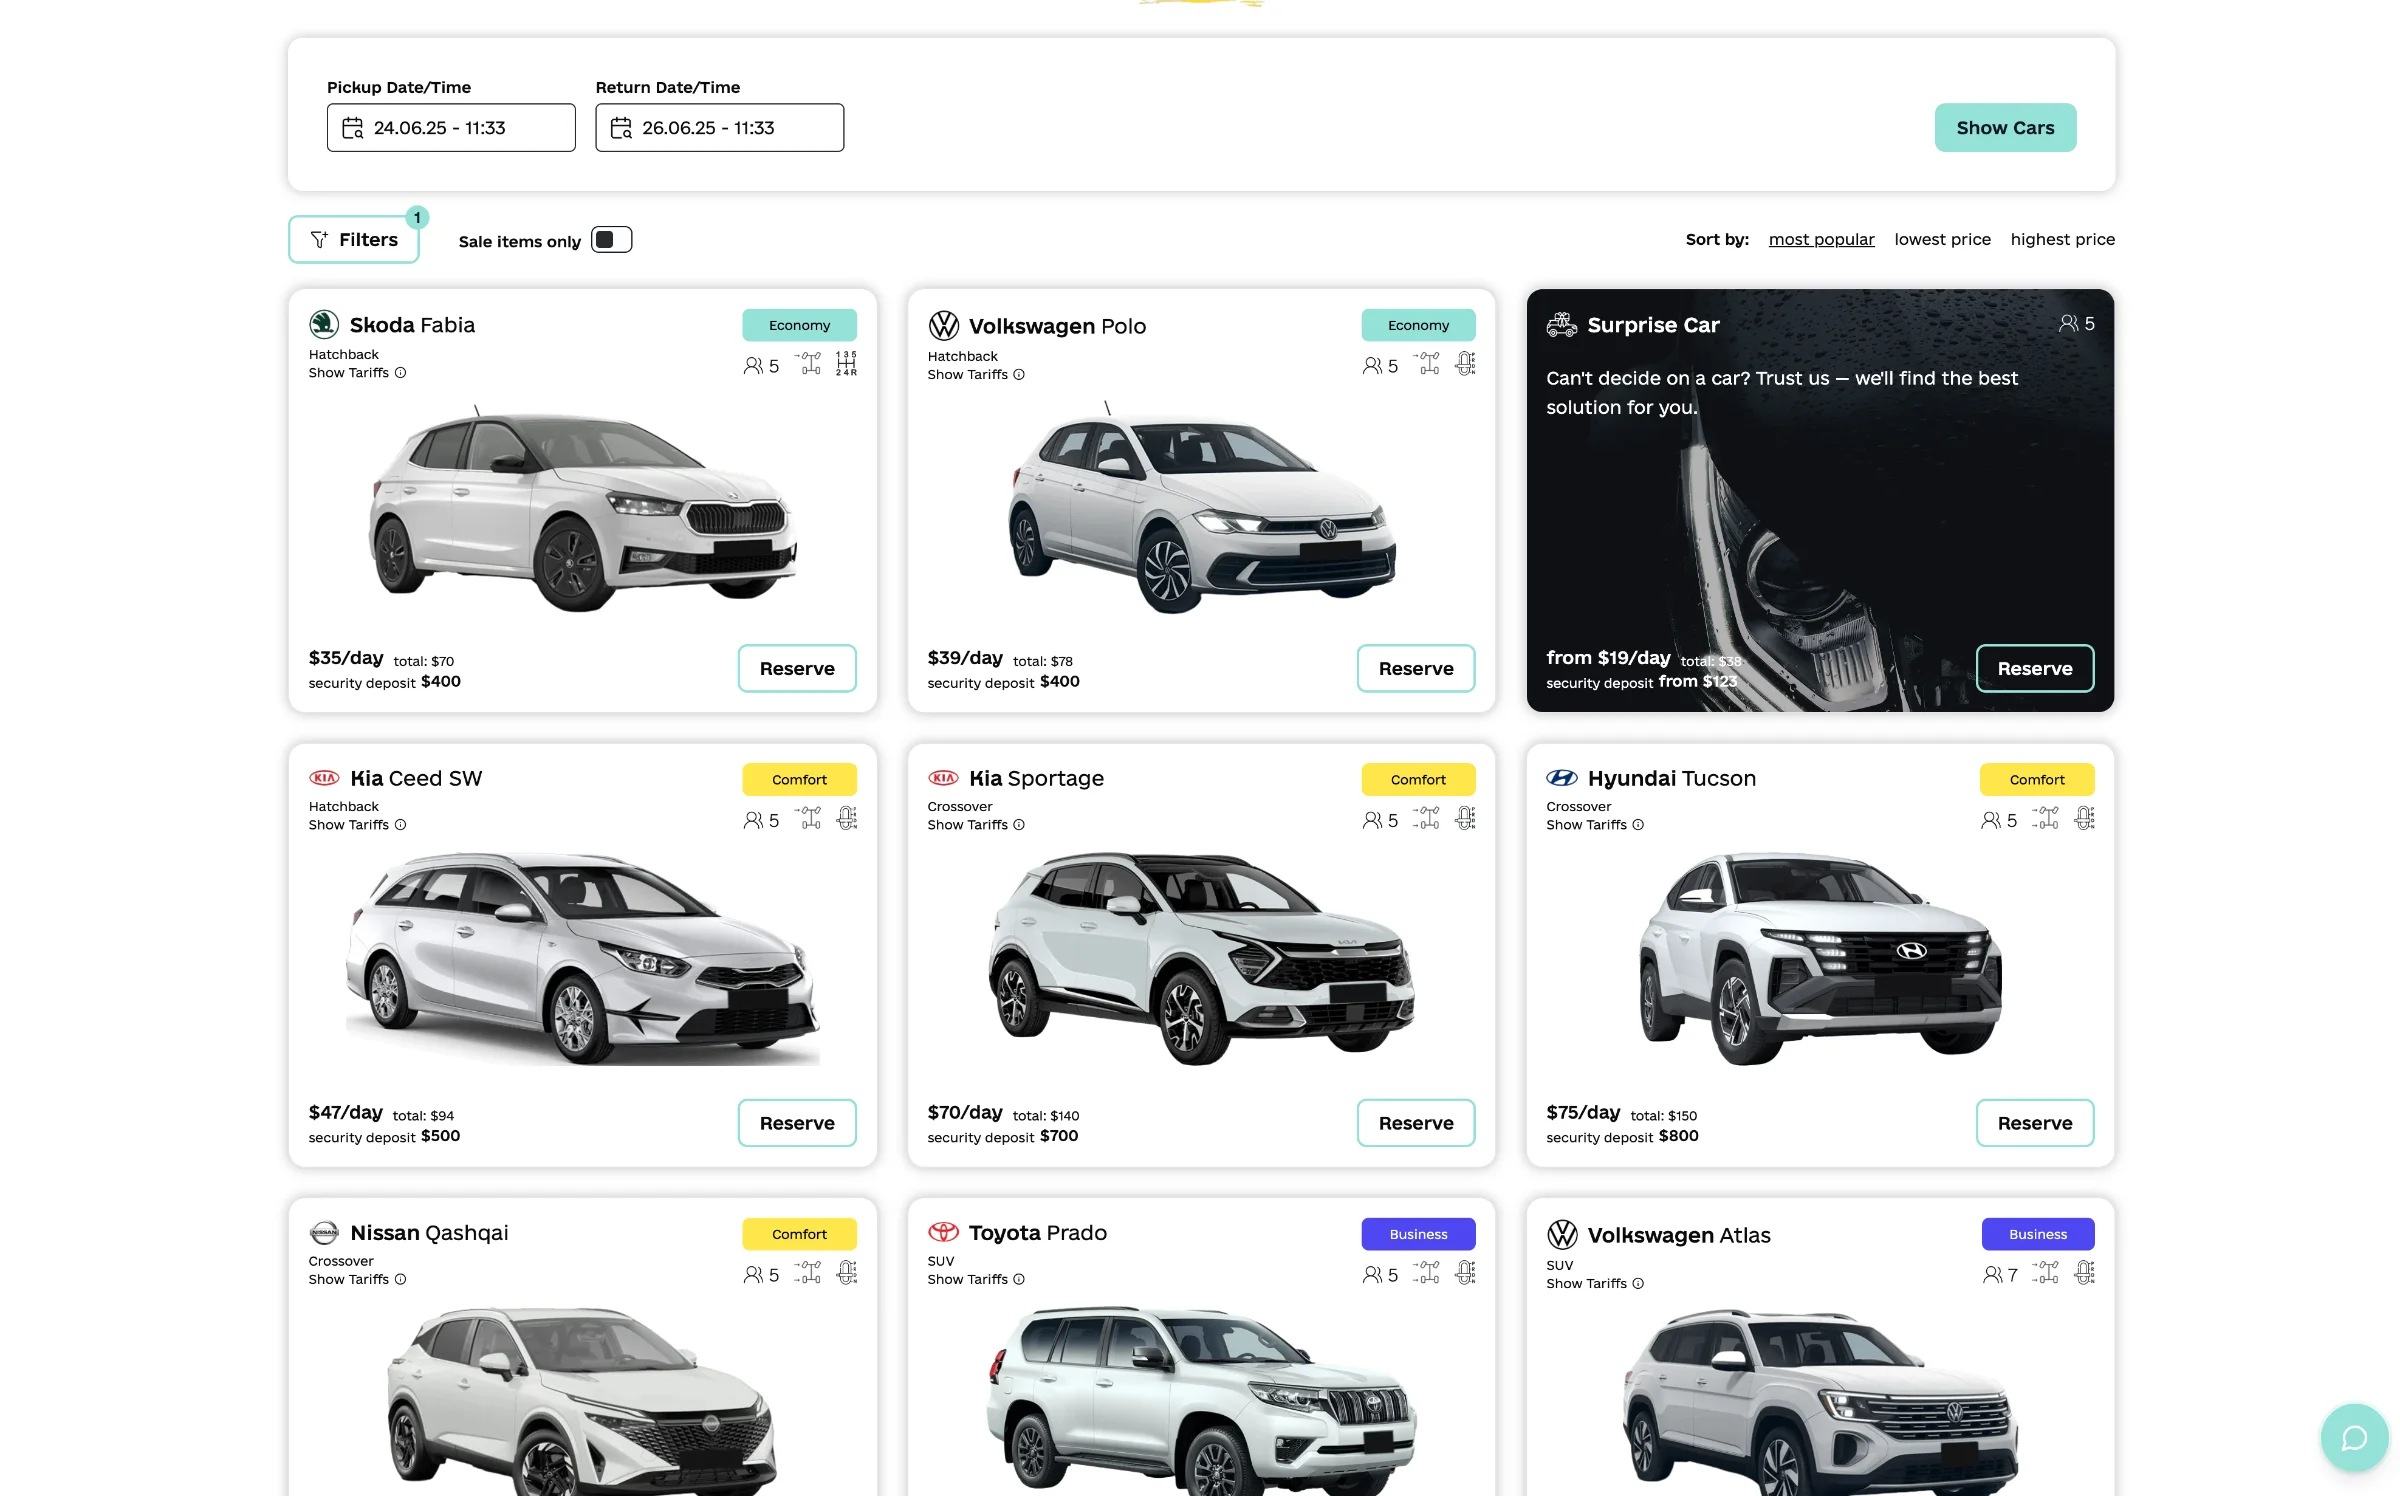Reserve the Volkswagen Polo
This screenshot has height=1496, width=2400.
(x=1416, y=668)
